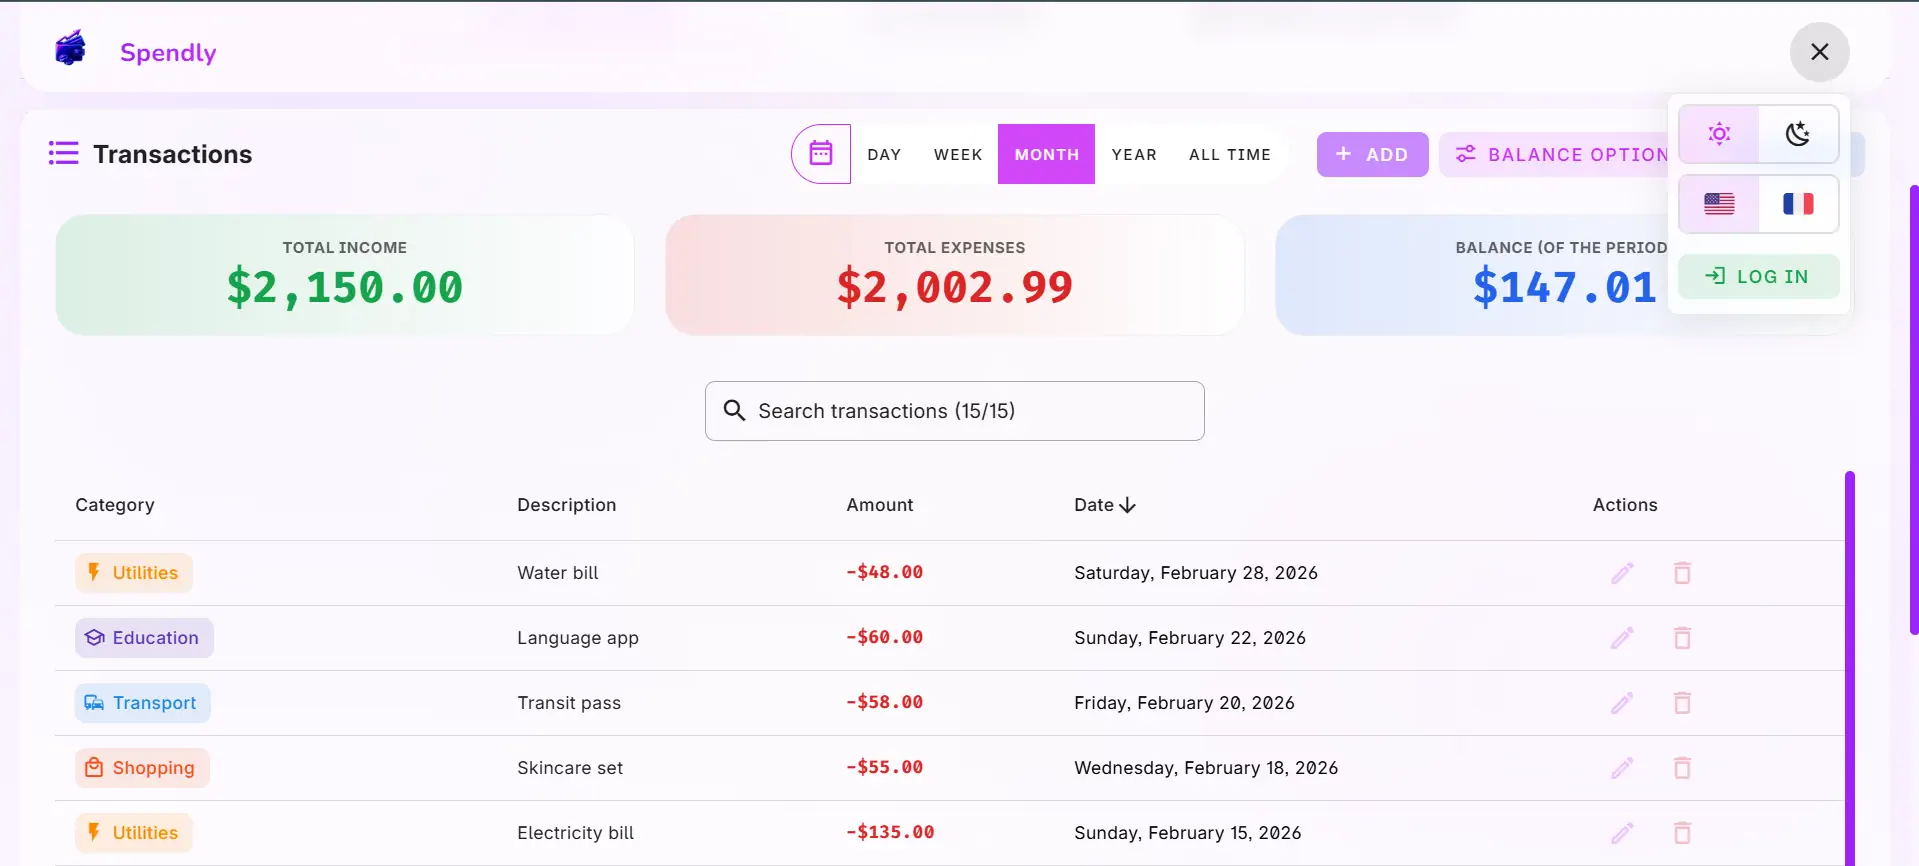
Task: Click the Skincare set description
Action: coord(569,768)
